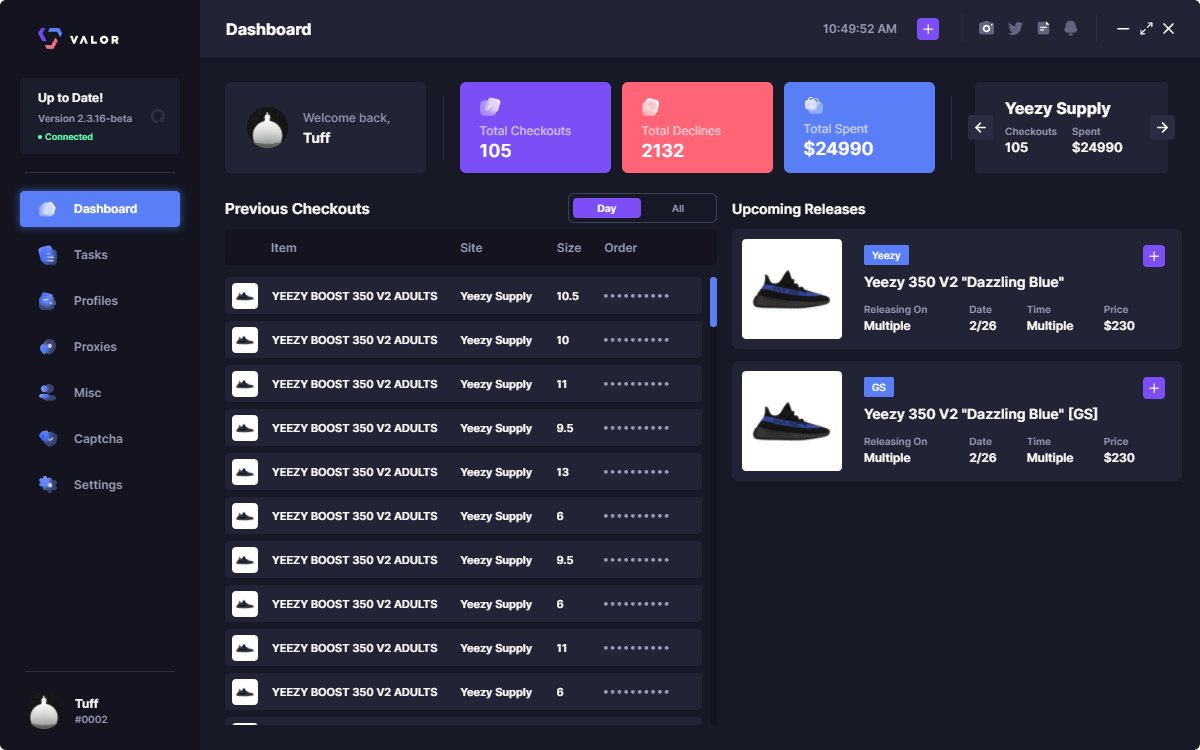Click the Misc sidebar icon

click(x=47, y=393)
